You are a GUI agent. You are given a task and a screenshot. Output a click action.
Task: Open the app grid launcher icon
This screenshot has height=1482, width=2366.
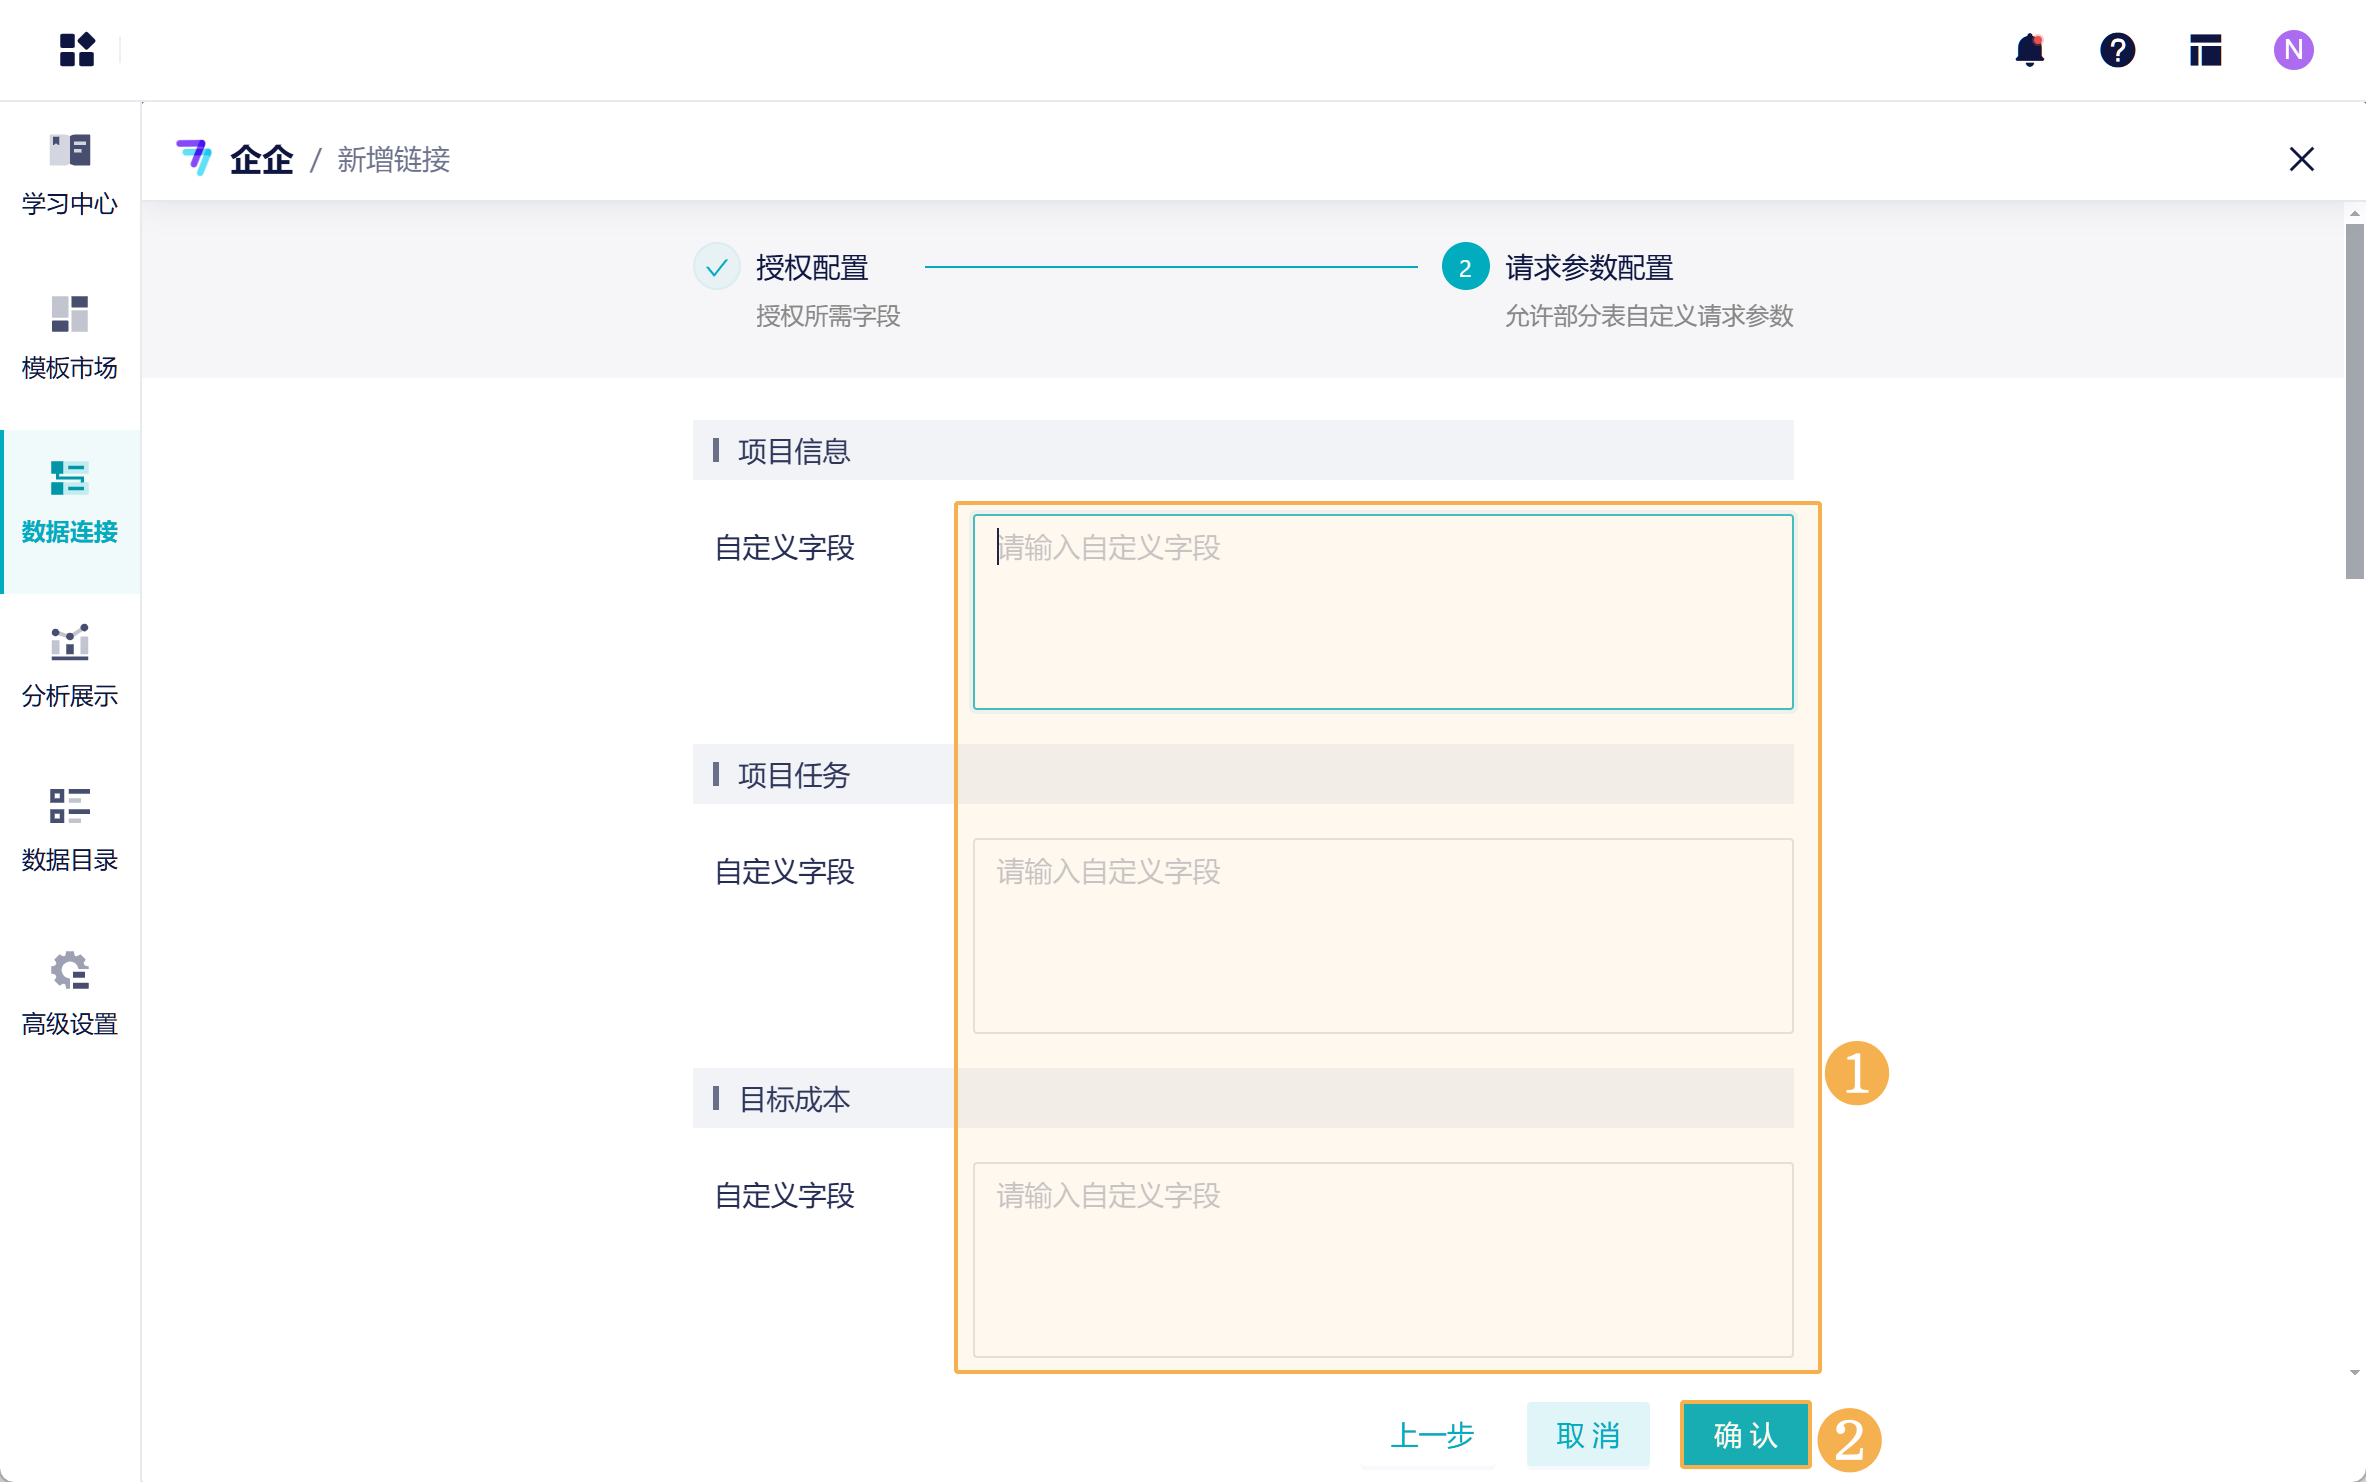tap(76, 49)
